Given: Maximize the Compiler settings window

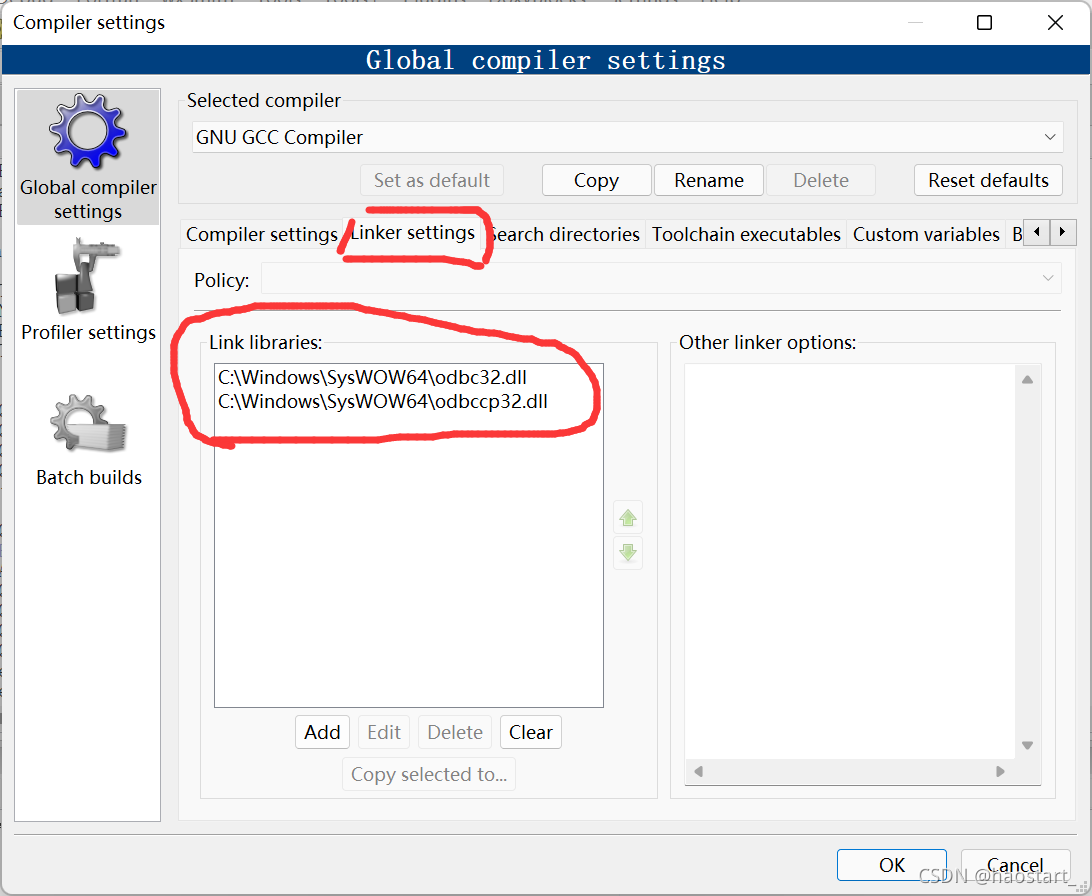Looking at the screenshot, I should click(x=985, y=22).
